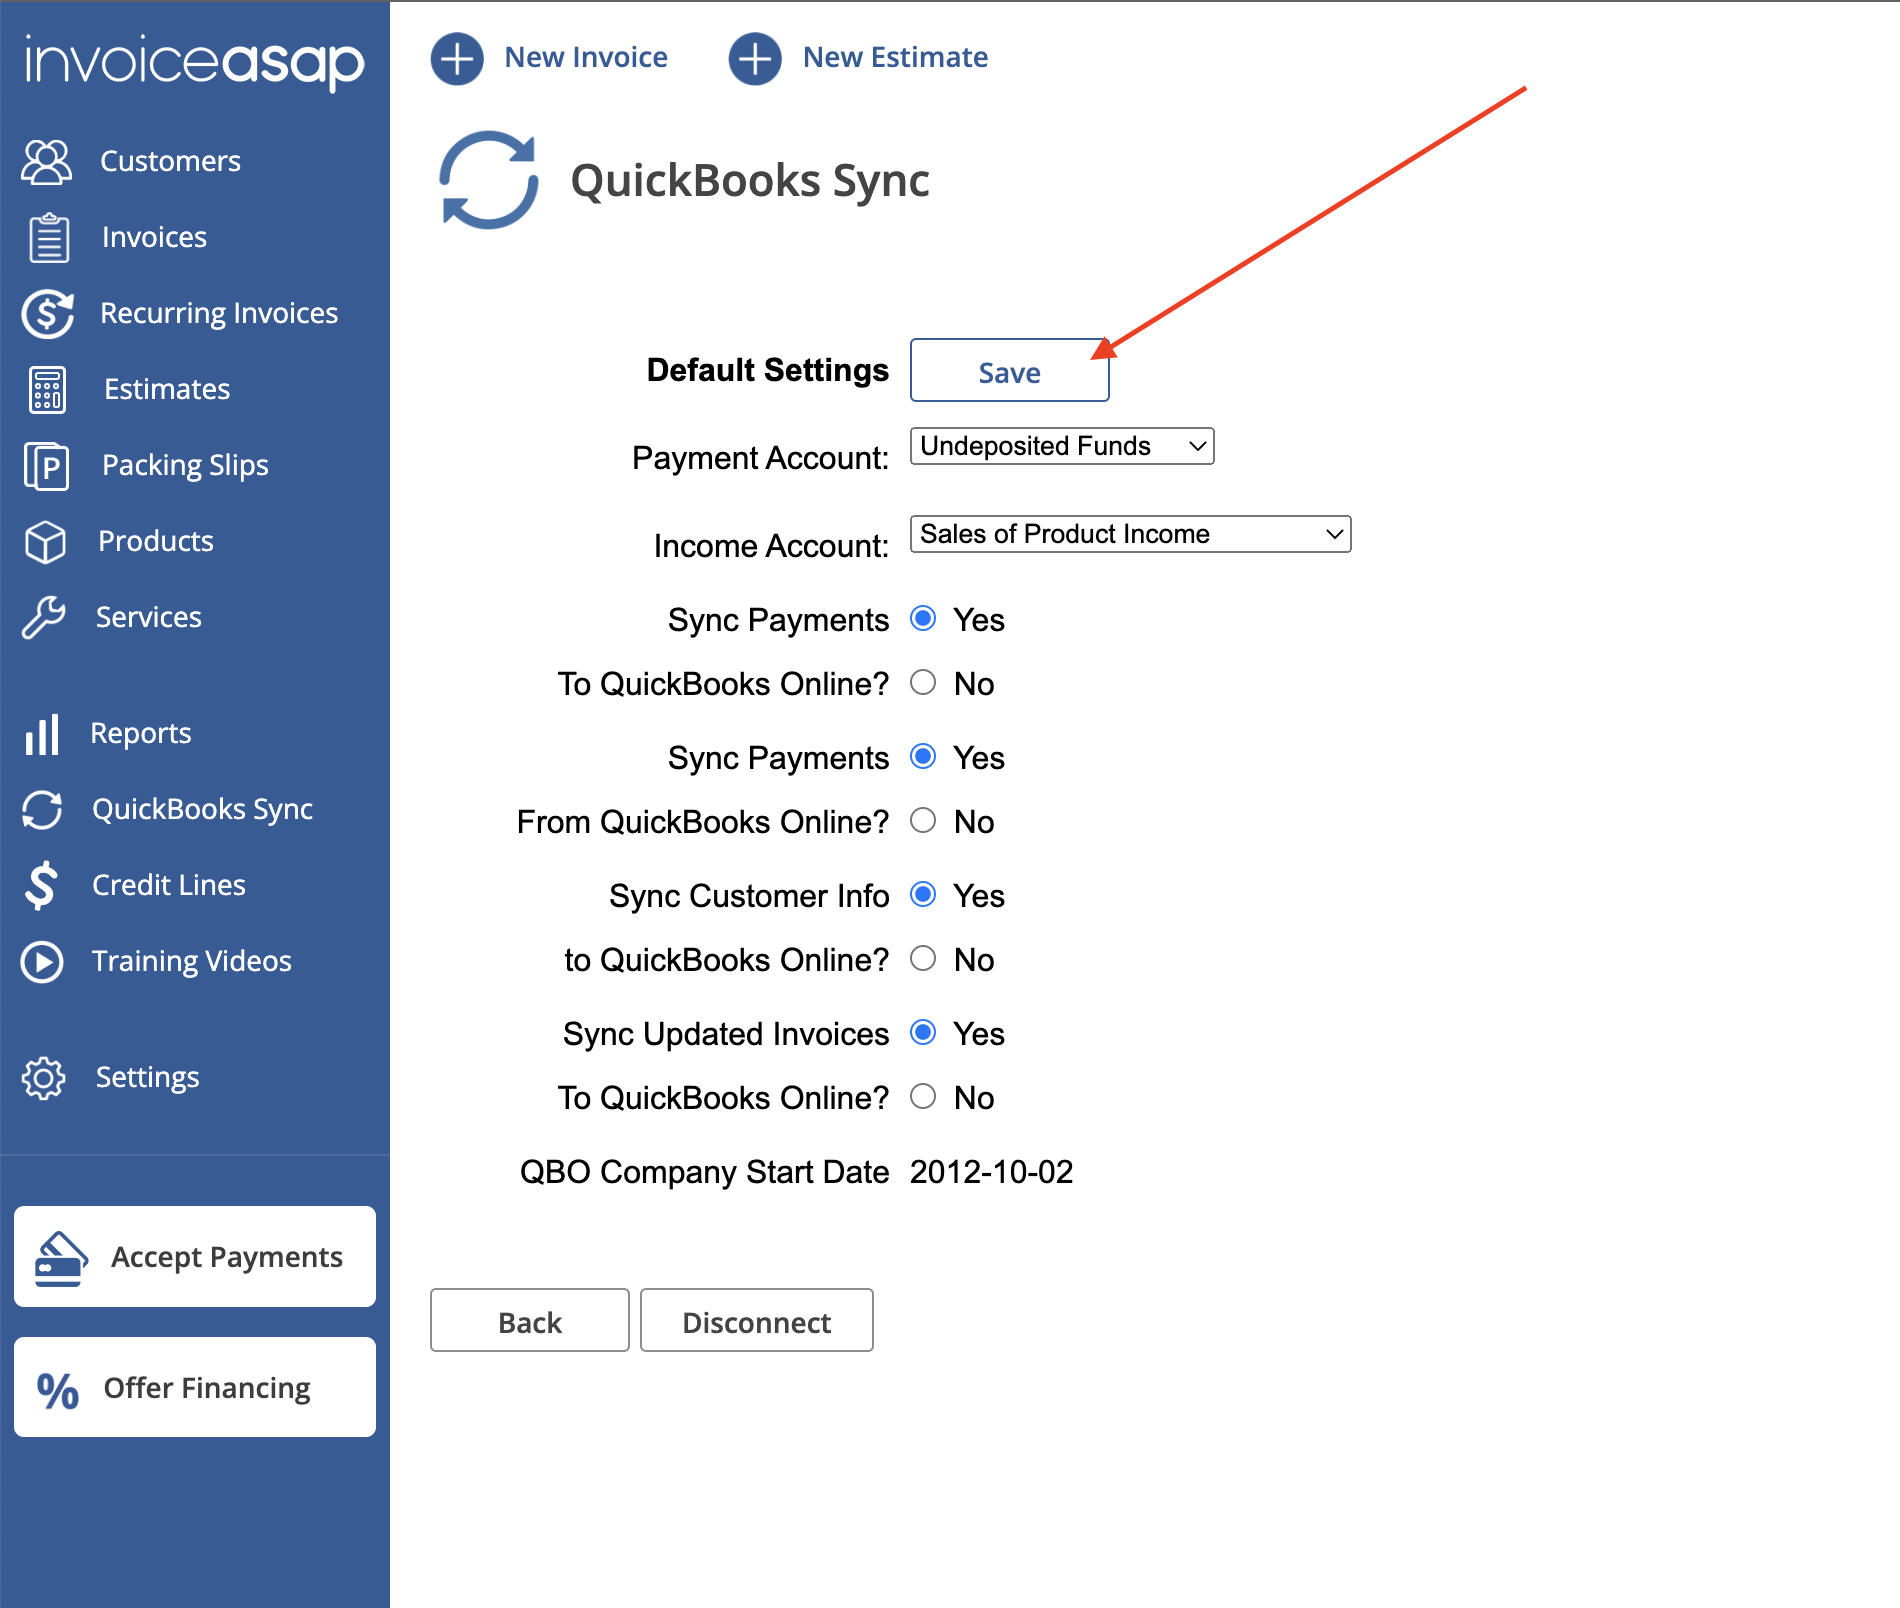Select No for Sync Customer Info
The image size is (1900, 1608).
[923, 959]
